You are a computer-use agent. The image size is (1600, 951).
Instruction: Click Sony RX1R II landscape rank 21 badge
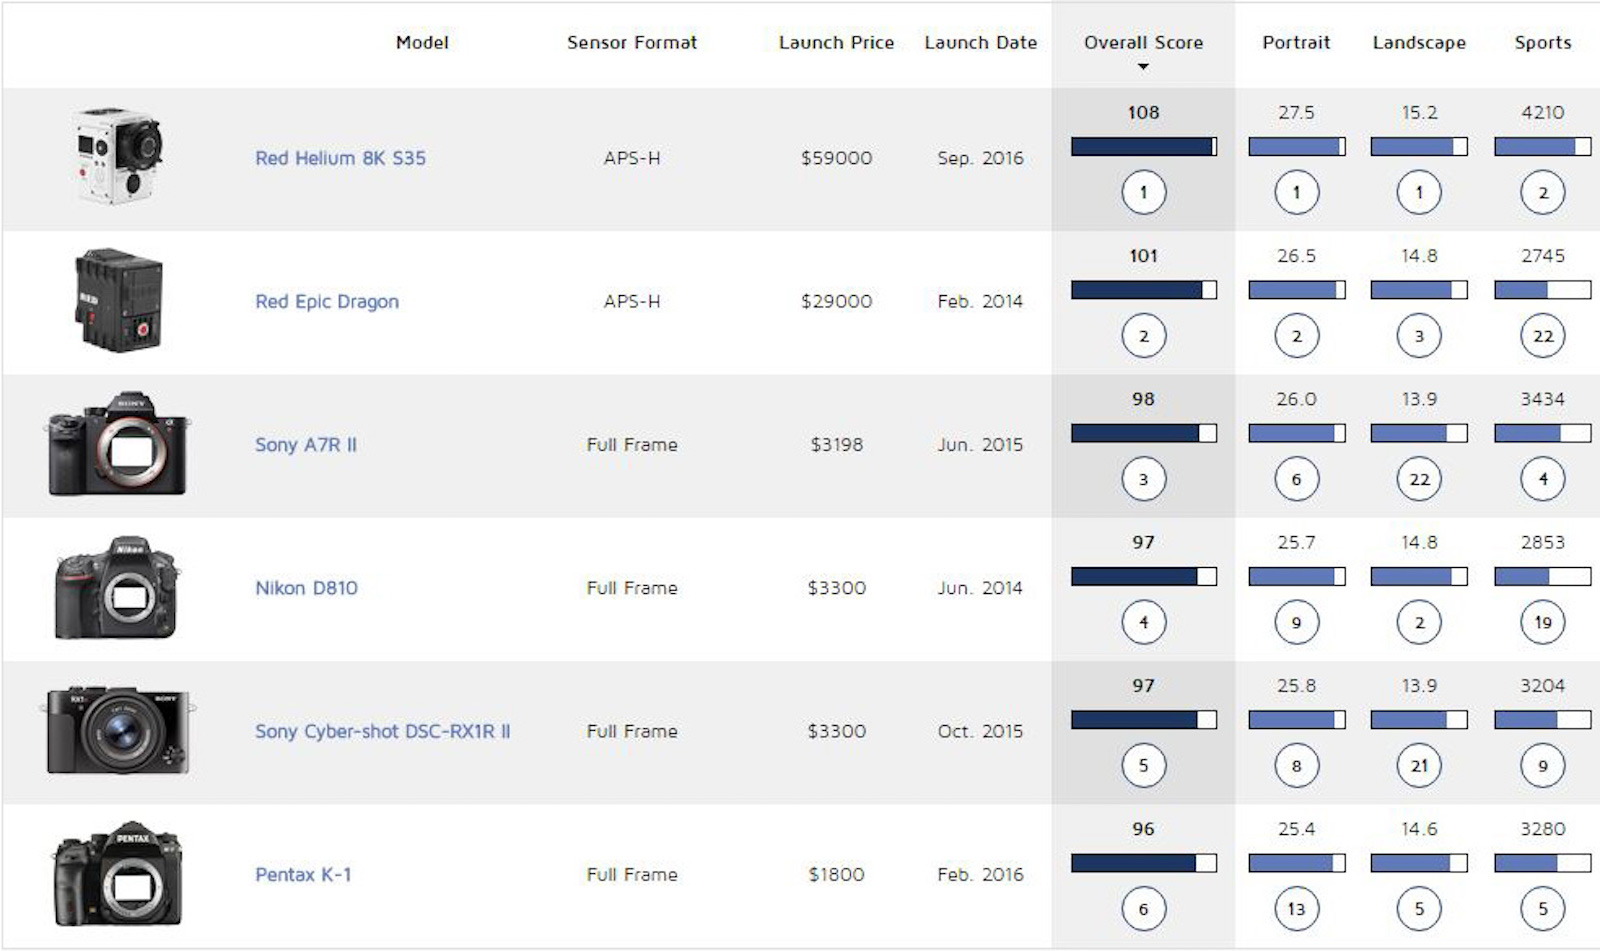point(1419,766)
